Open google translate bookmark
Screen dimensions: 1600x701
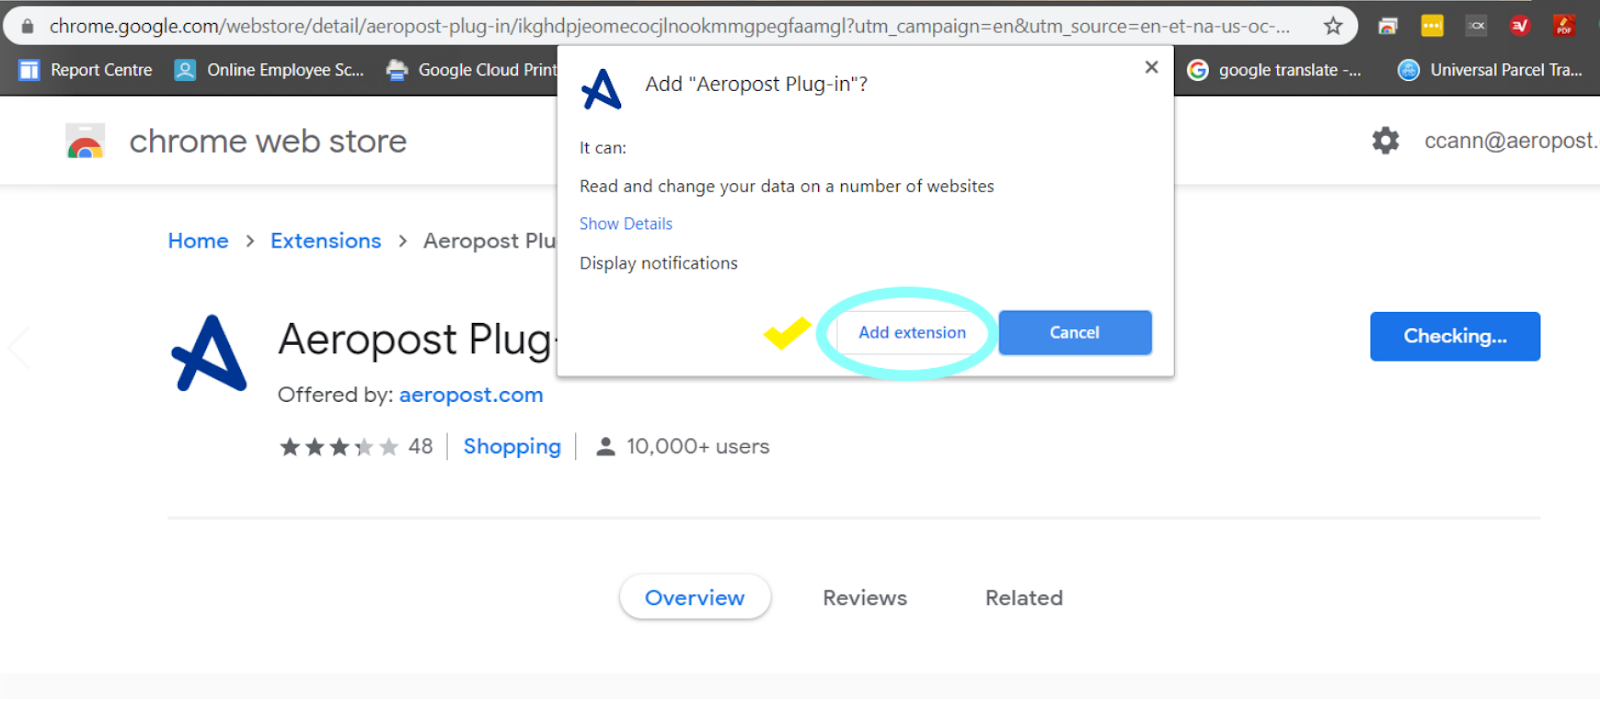pos(1274,70)
